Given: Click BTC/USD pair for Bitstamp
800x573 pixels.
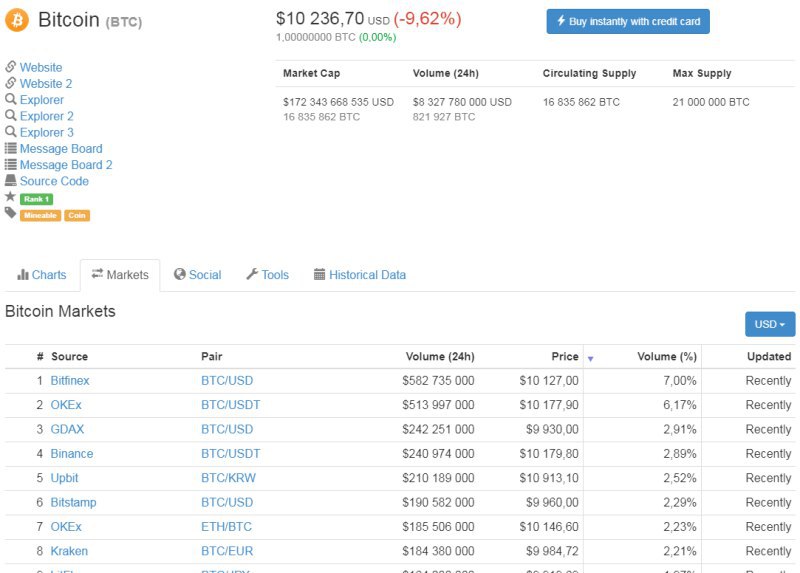Looking at the screenshot, I should (227, 503).
